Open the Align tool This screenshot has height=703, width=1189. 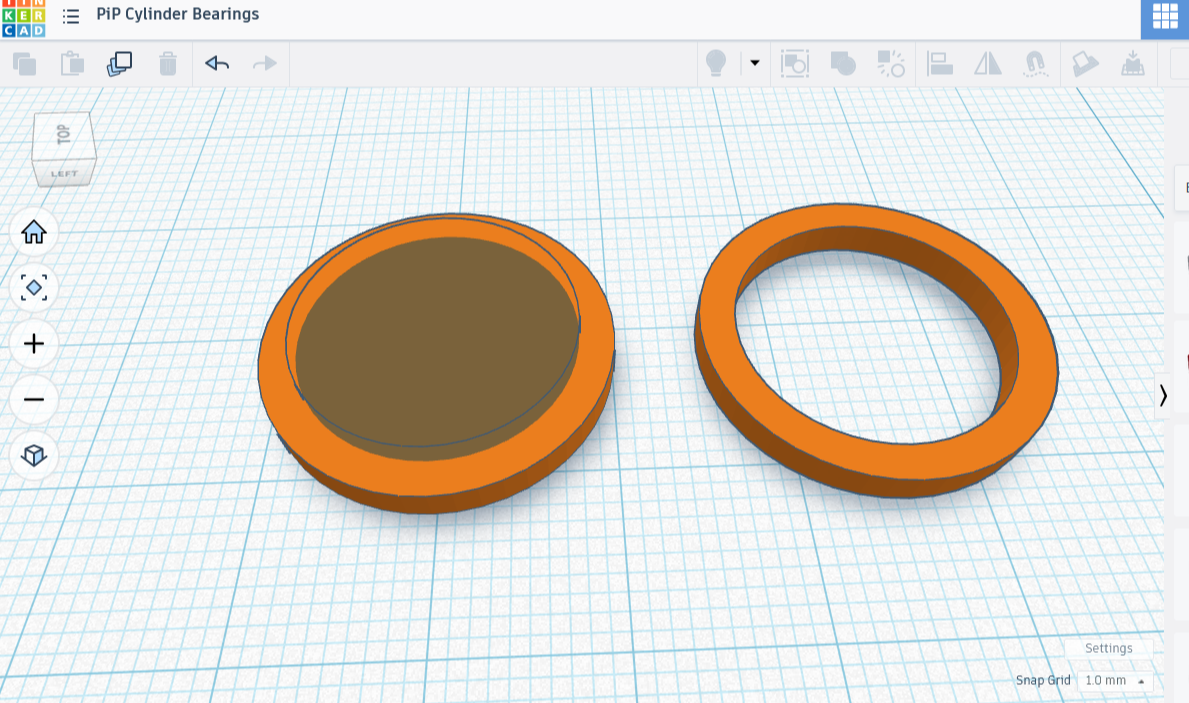[x=940, y=63]
